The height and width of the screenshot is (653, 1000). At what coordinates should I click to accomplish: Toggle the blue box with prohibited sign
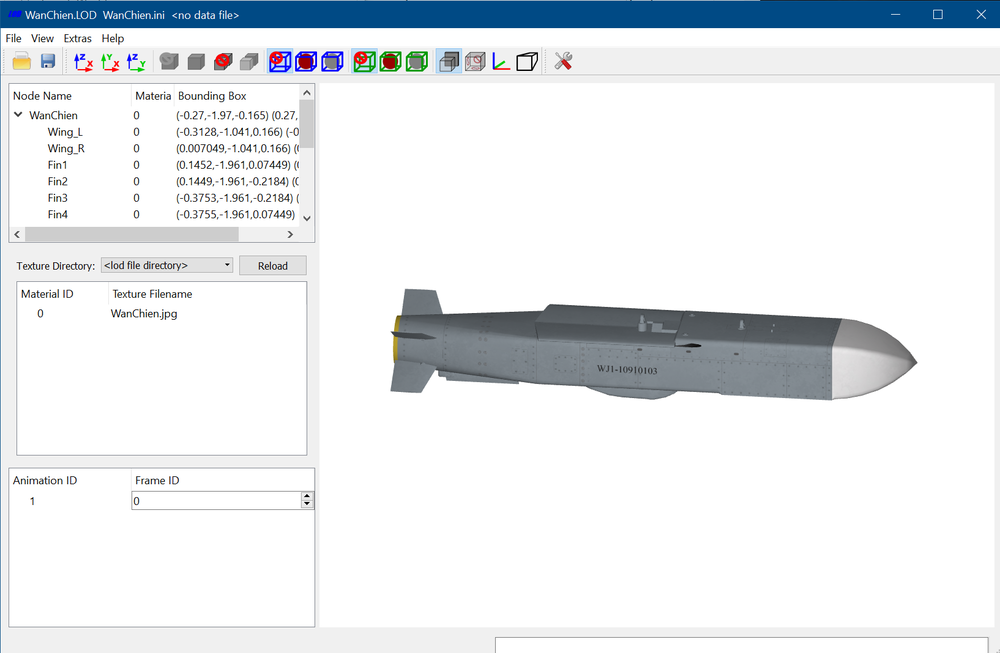tap(280, 61)
